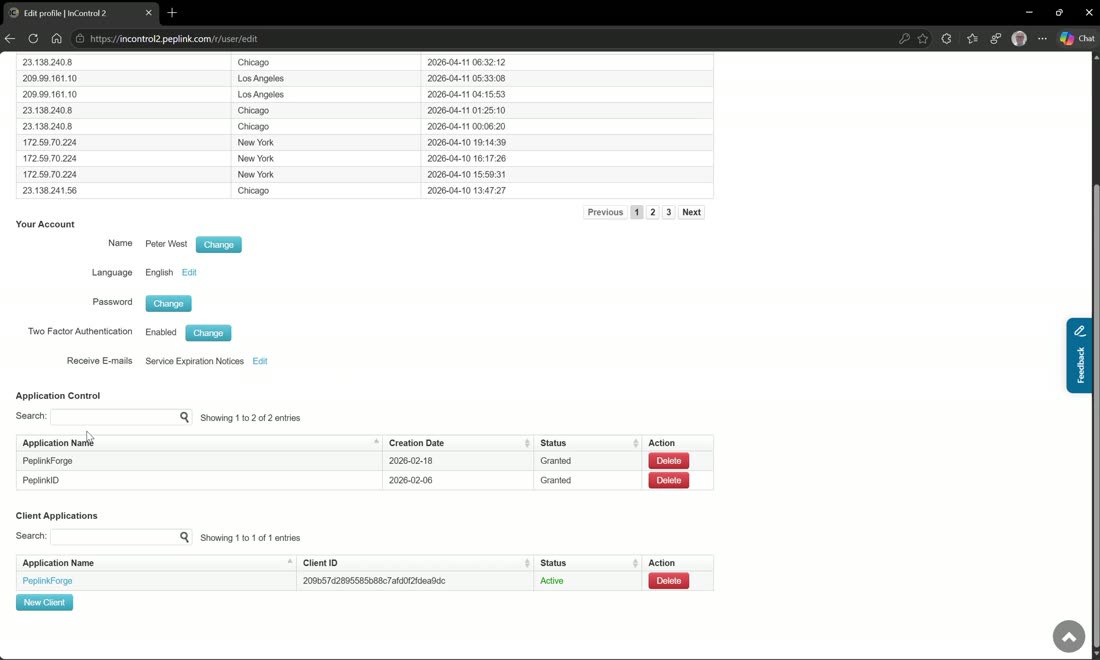Screen dimensions: 1100x660
Task: Delete the PeplinkForge application grant
Action: (669, 461)
